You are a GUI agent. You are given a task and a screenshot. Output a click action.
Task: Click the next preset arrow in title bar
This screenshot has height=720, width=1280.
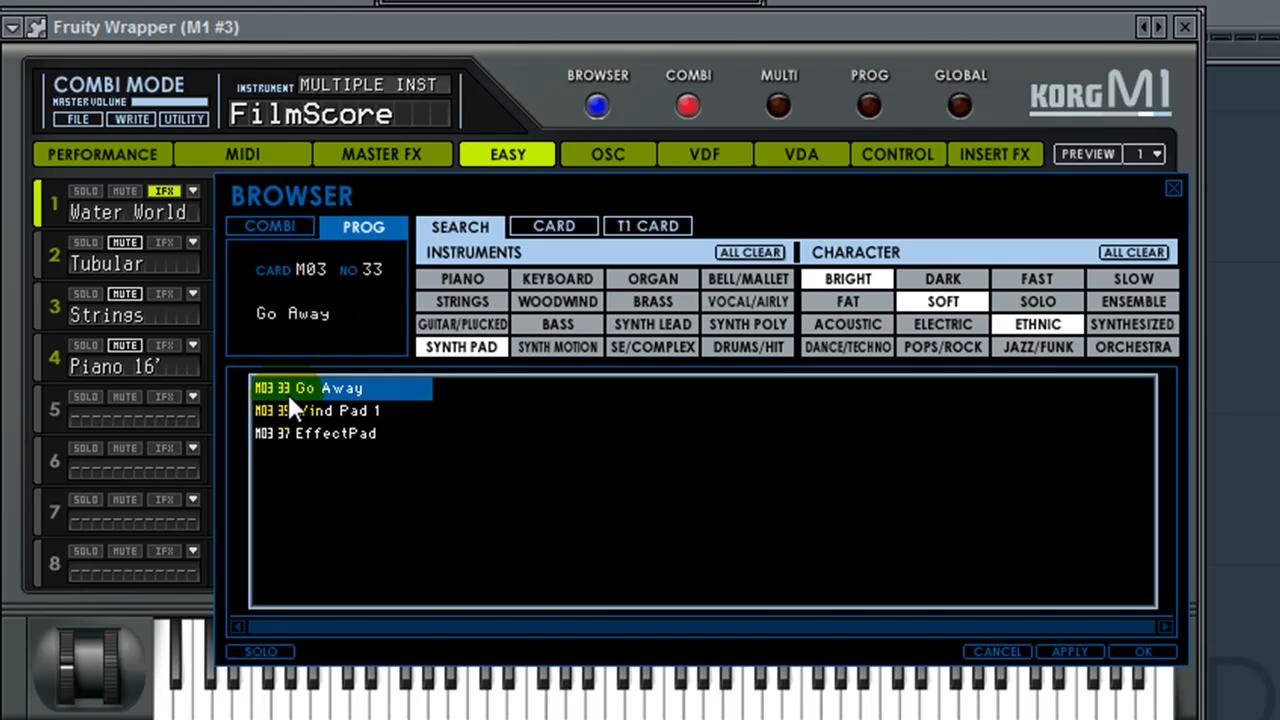point(1160,27)
